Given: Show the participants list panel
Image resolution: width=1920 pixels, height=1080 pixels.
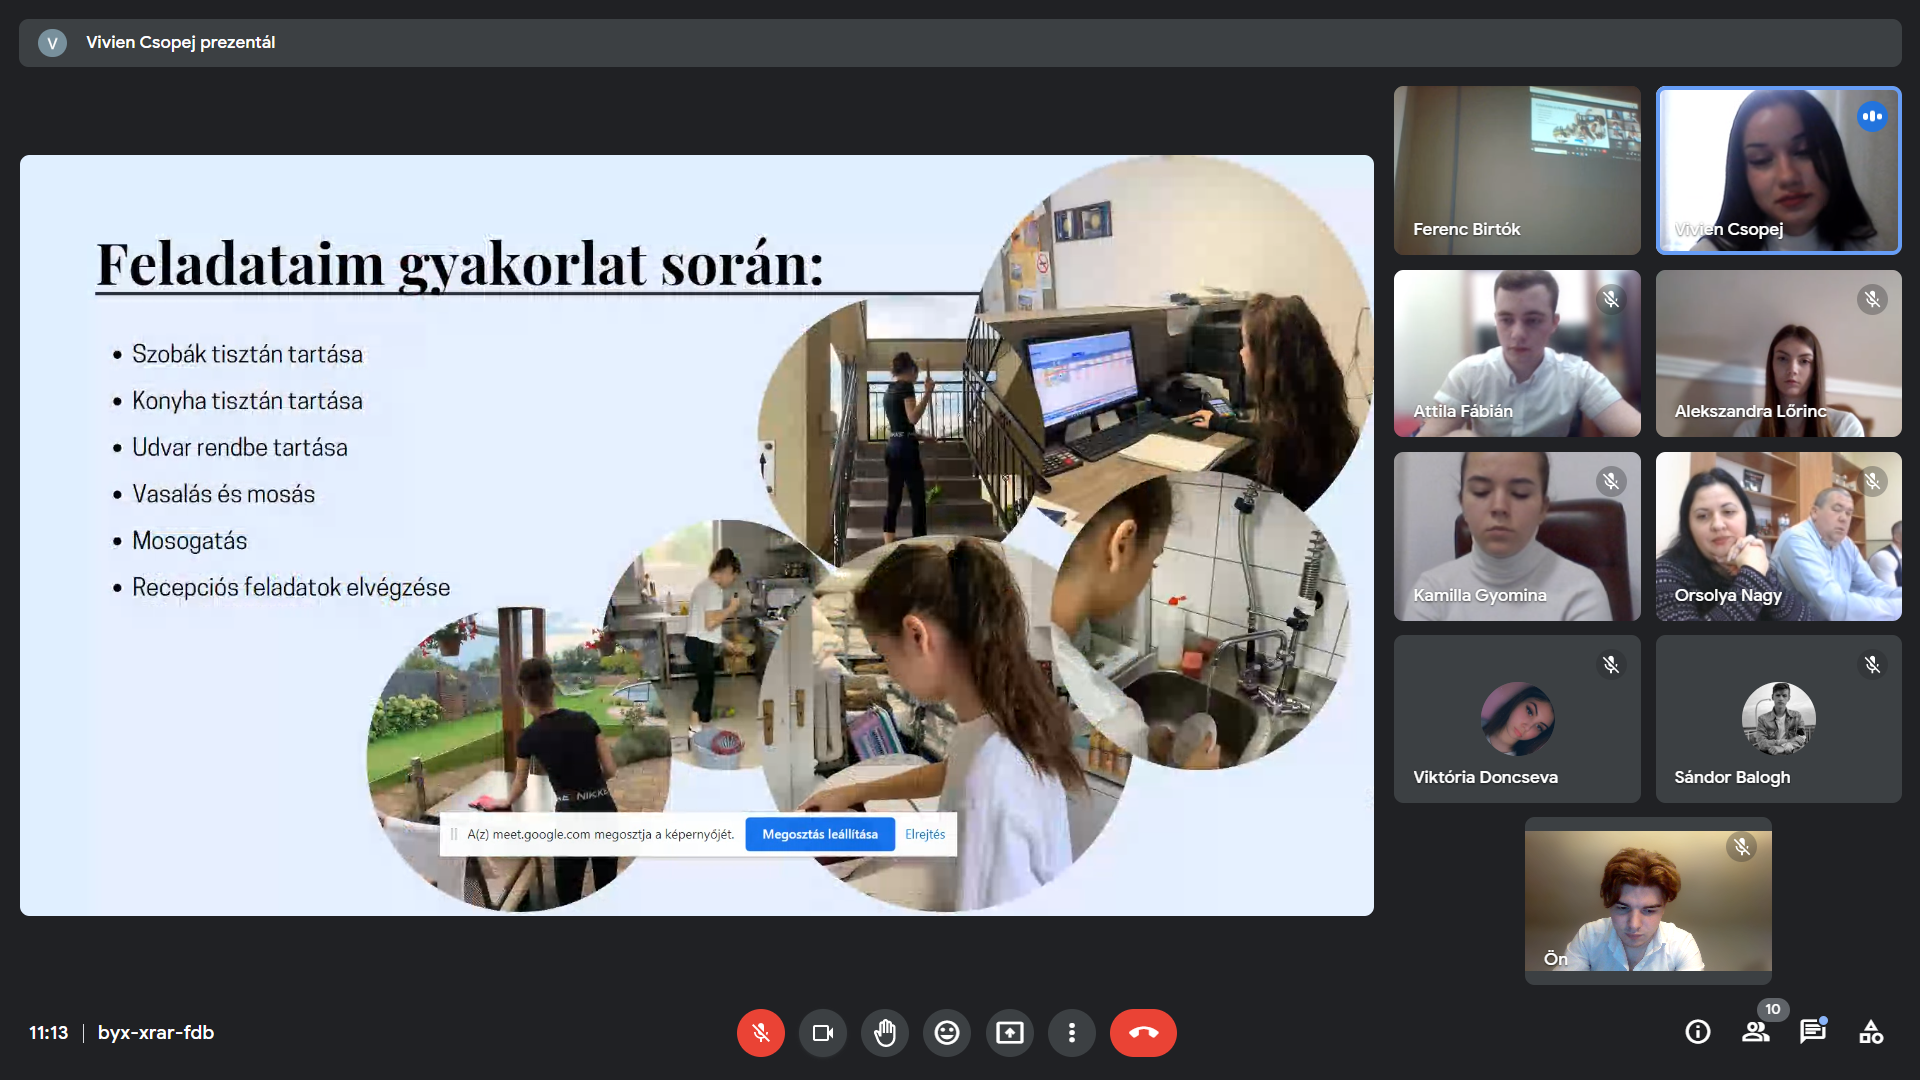Looking at the screenshot, I should (1755, 1032).
